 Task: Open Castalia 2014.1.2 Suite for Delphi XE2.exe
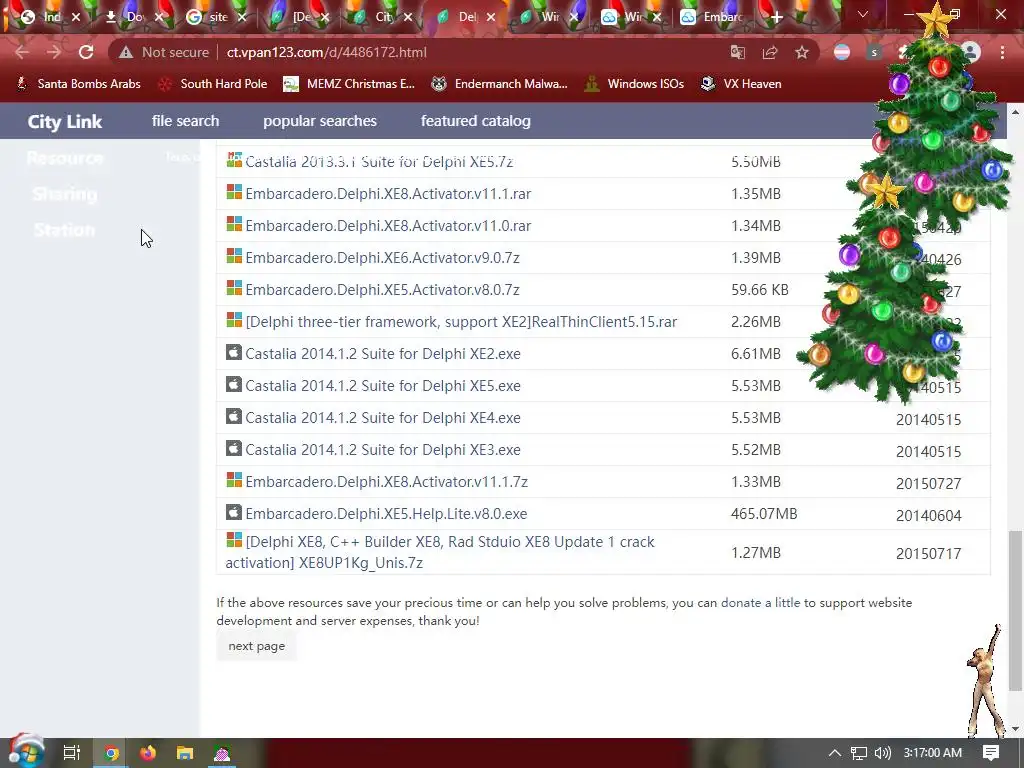tap(383, 354)
